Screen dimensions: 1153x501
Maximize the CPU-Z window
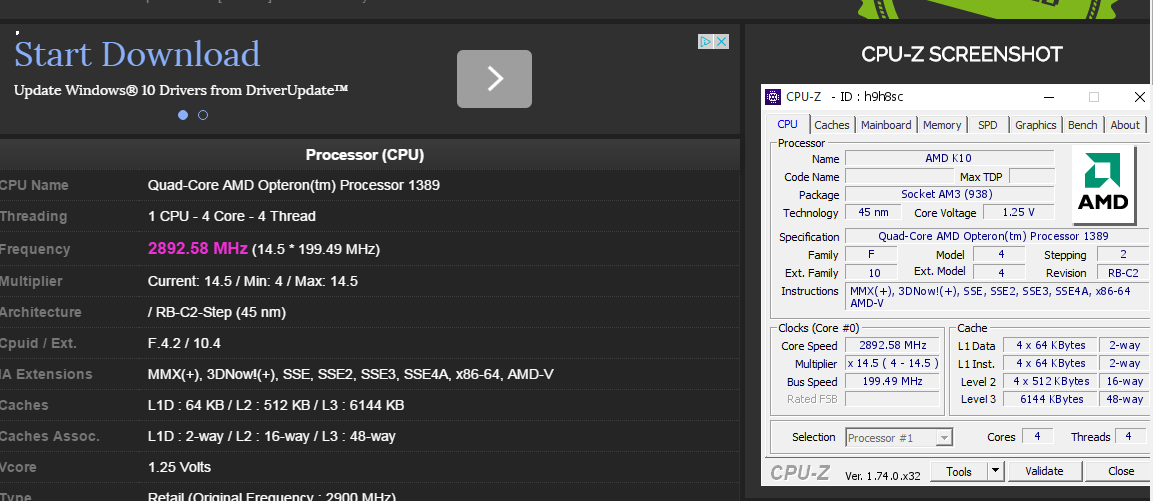pyautogui.click(x=1093, y=97)
